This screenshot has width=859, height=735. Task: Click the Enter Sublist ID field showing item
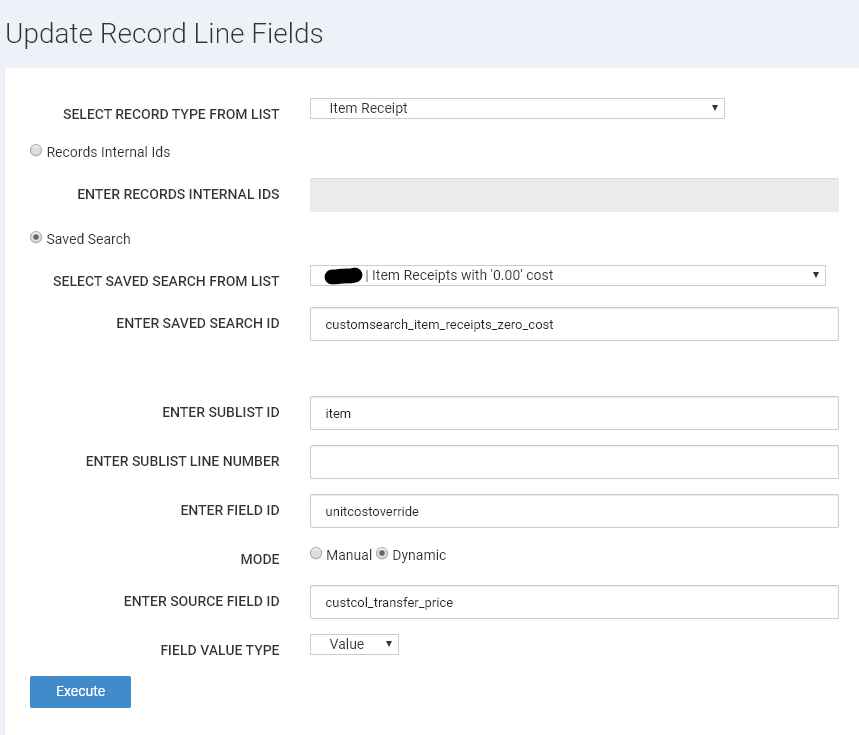(x=574, y=412)
